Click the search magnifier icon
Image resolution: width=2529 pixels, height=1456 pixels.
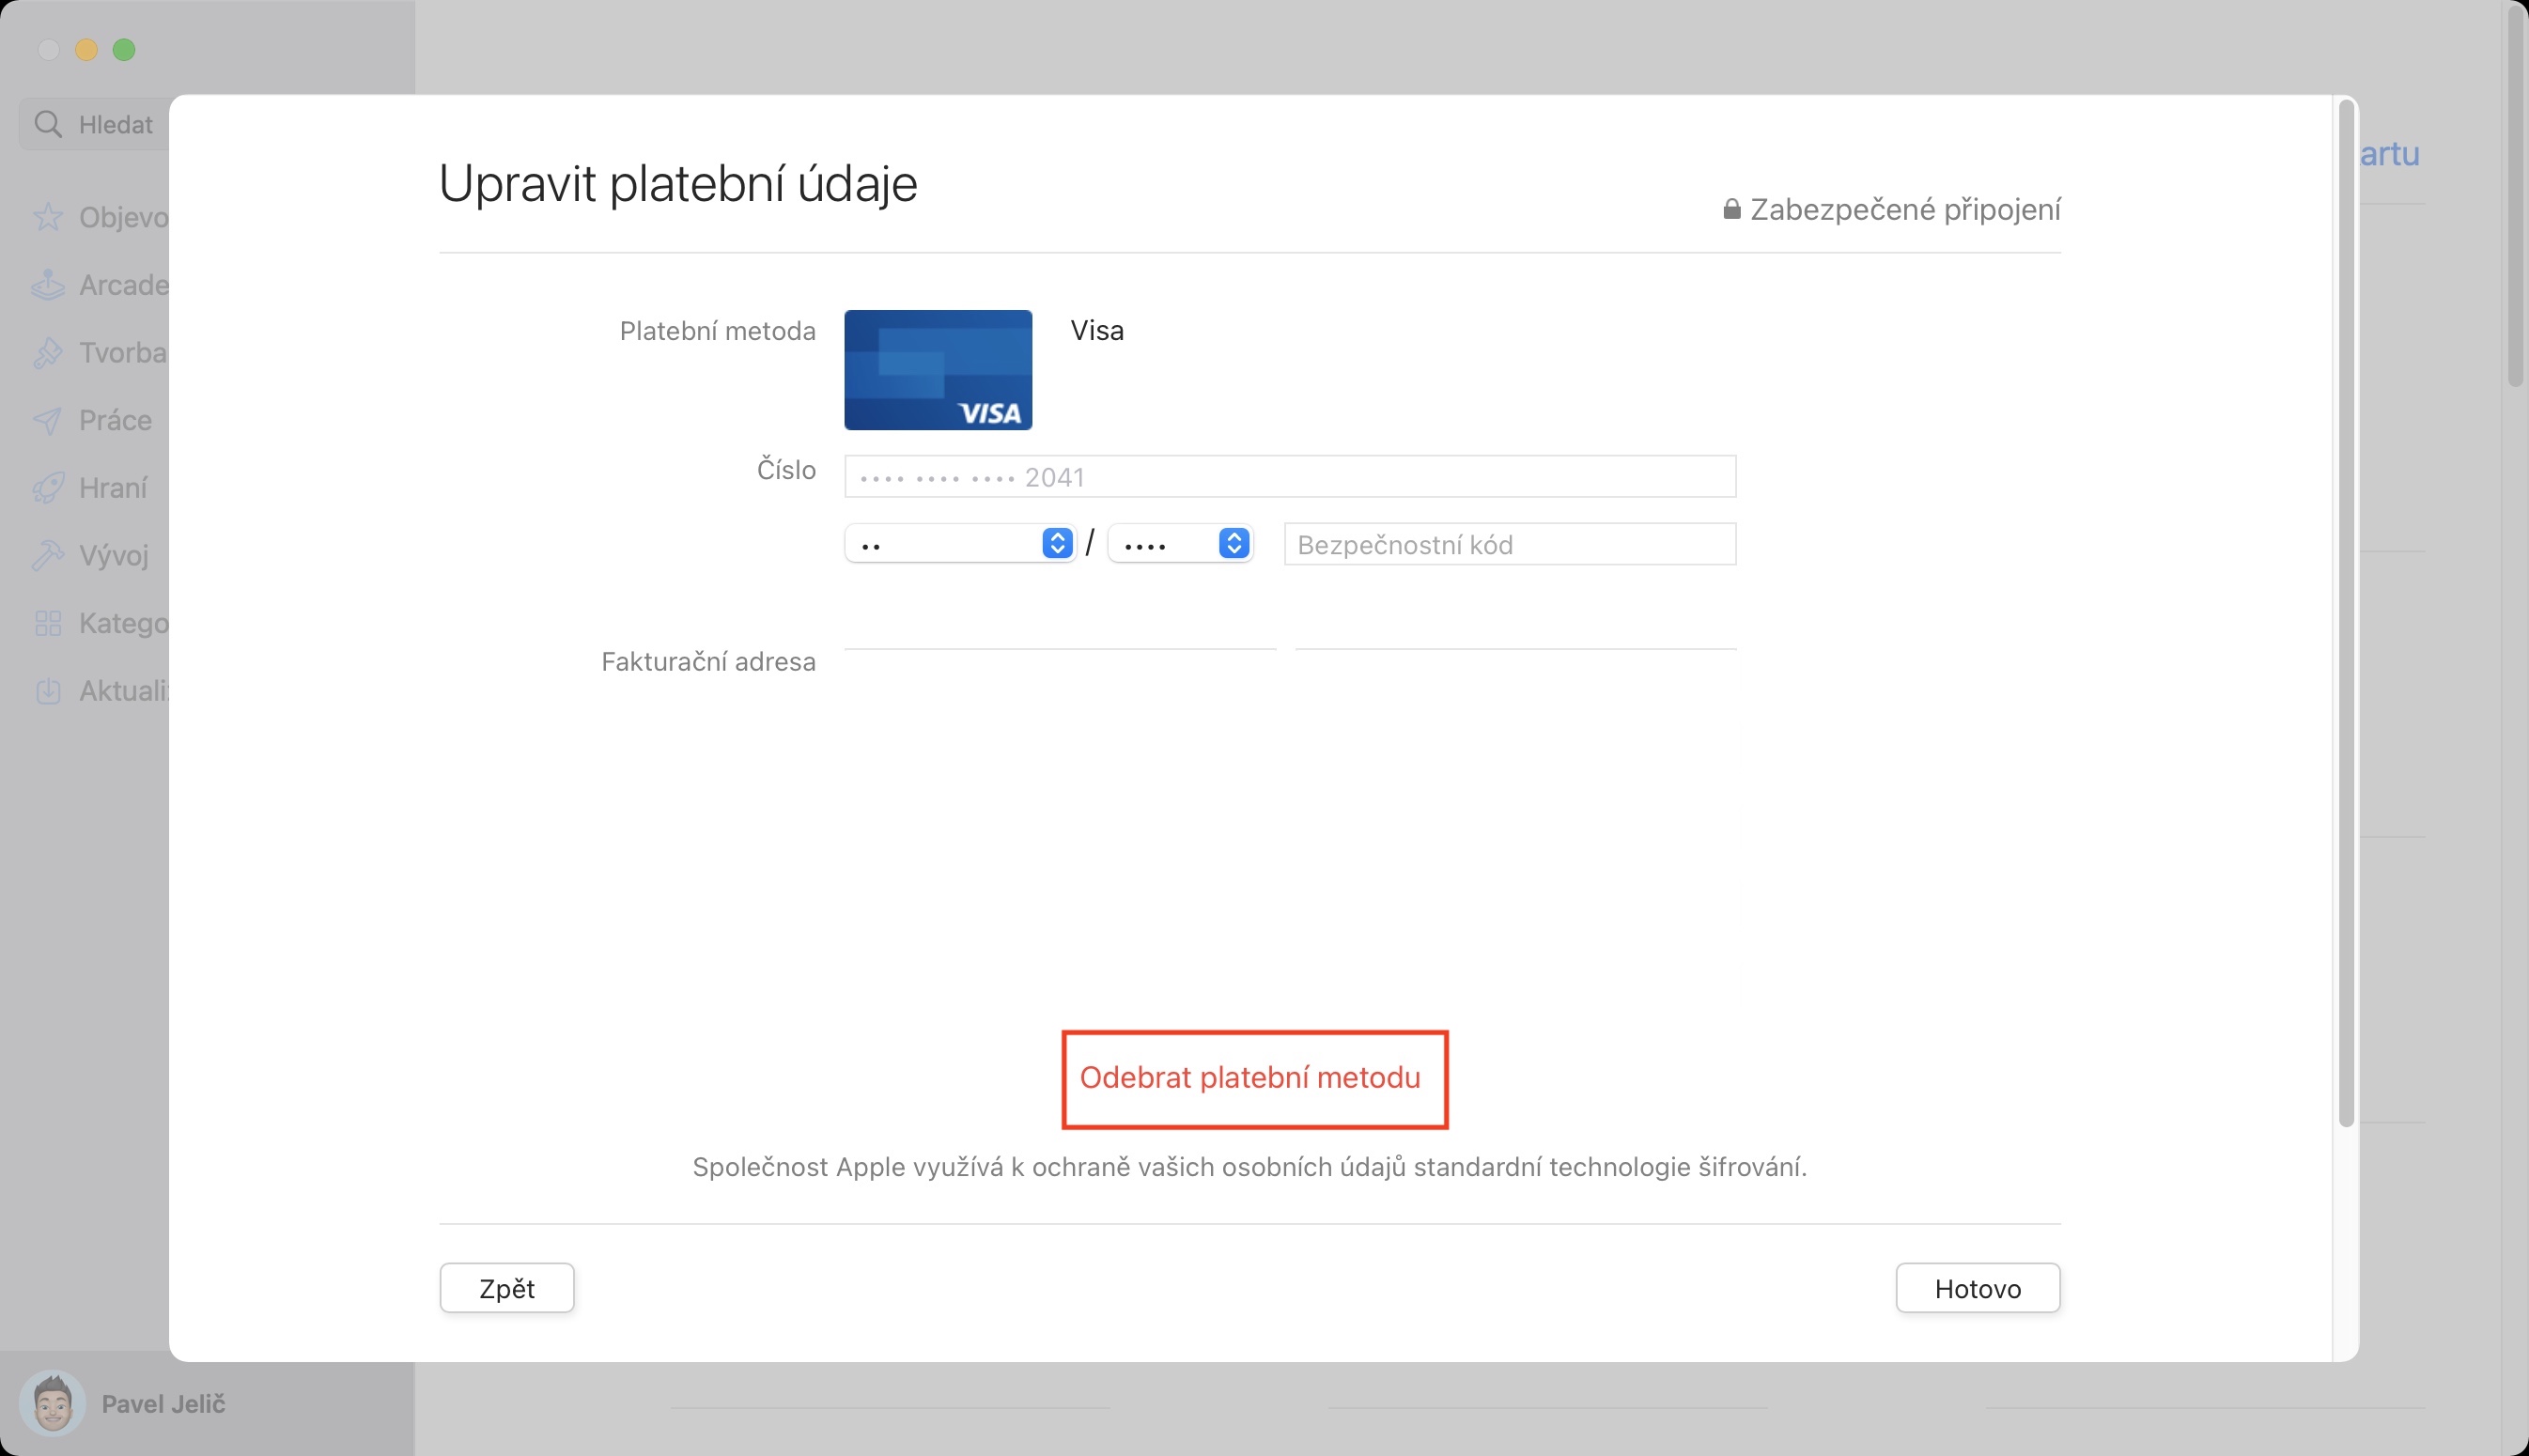point(47,124)
